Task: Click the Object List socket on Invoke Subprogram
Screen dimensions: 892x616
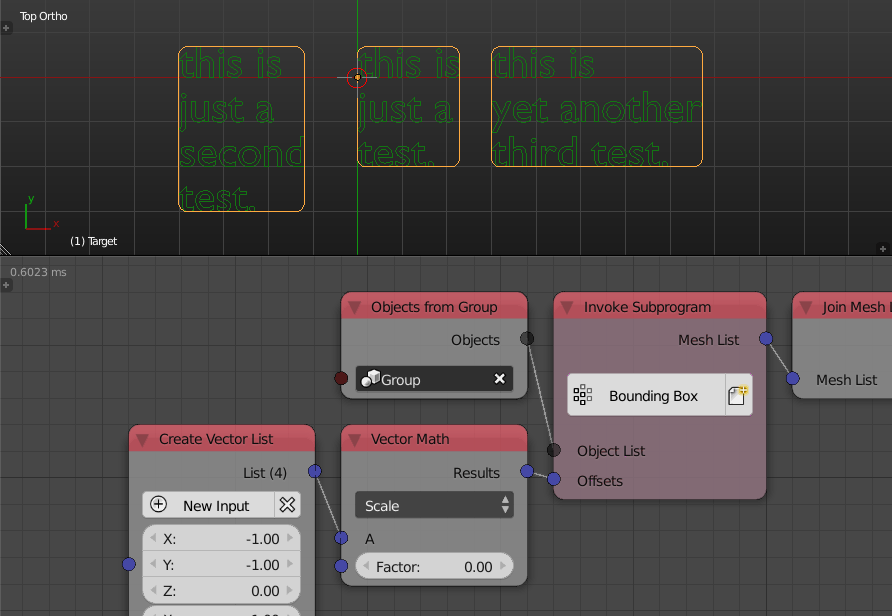Action: [554, 450]
